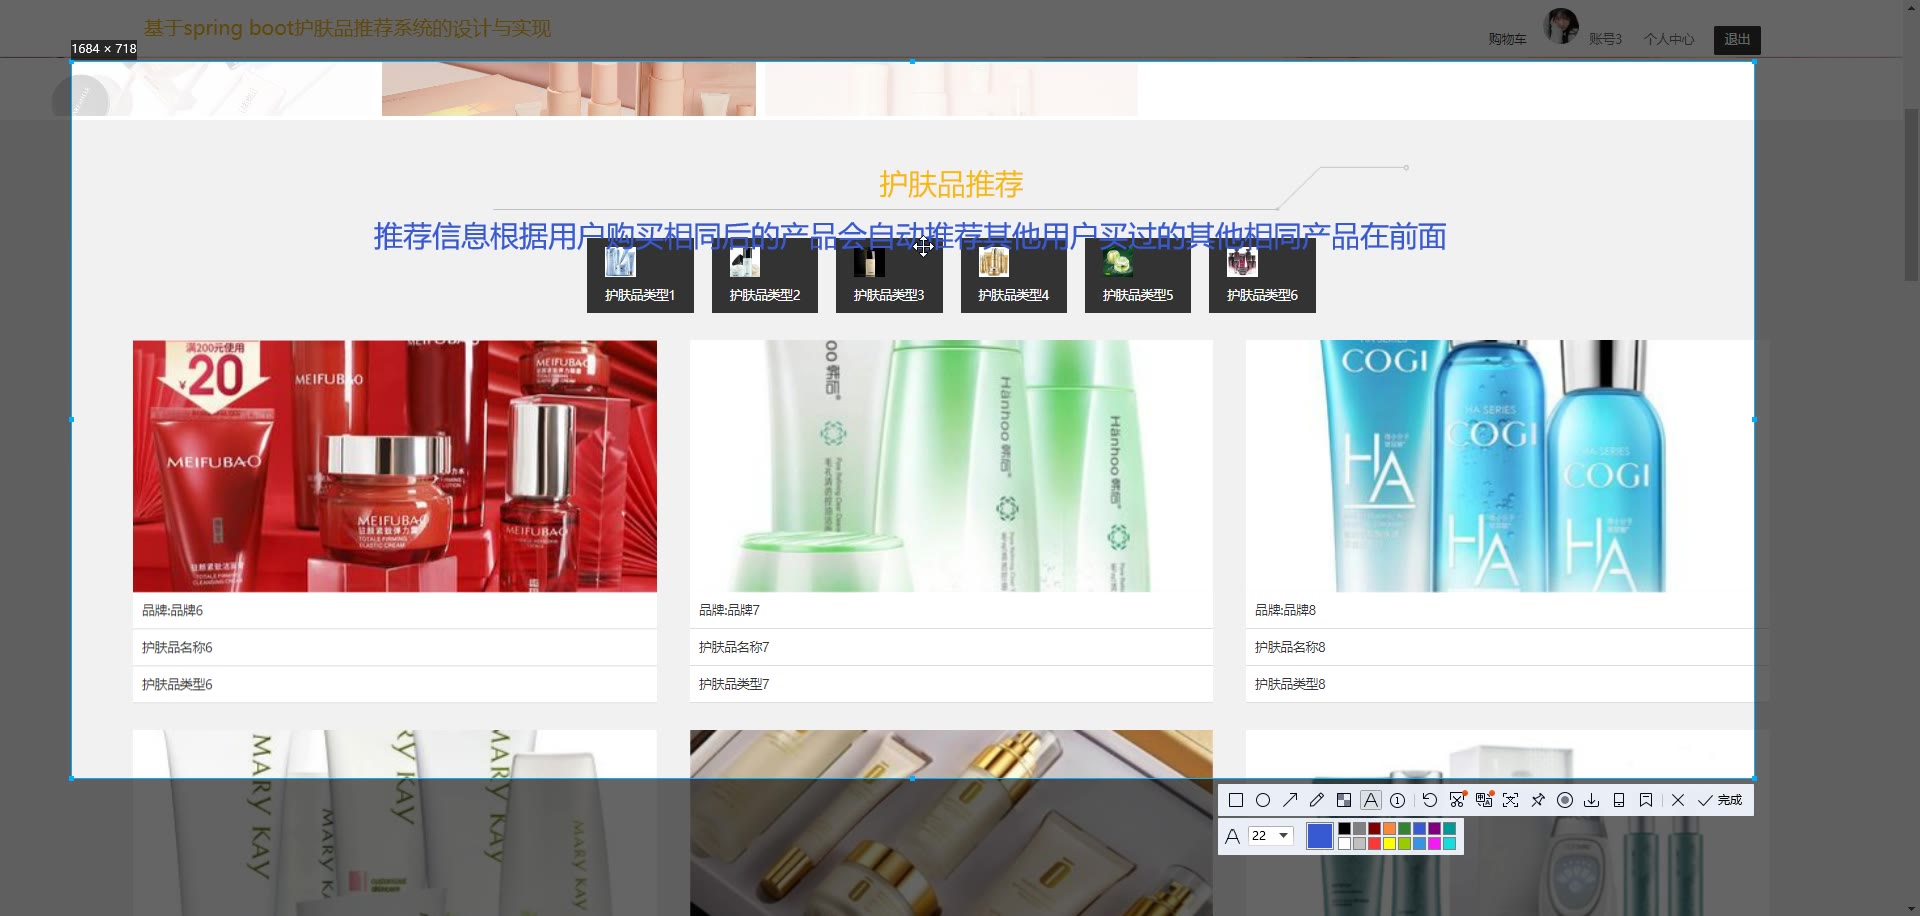Pick the cyan color swatch
1920x916 pixels.
click(x=1450, y=844)
